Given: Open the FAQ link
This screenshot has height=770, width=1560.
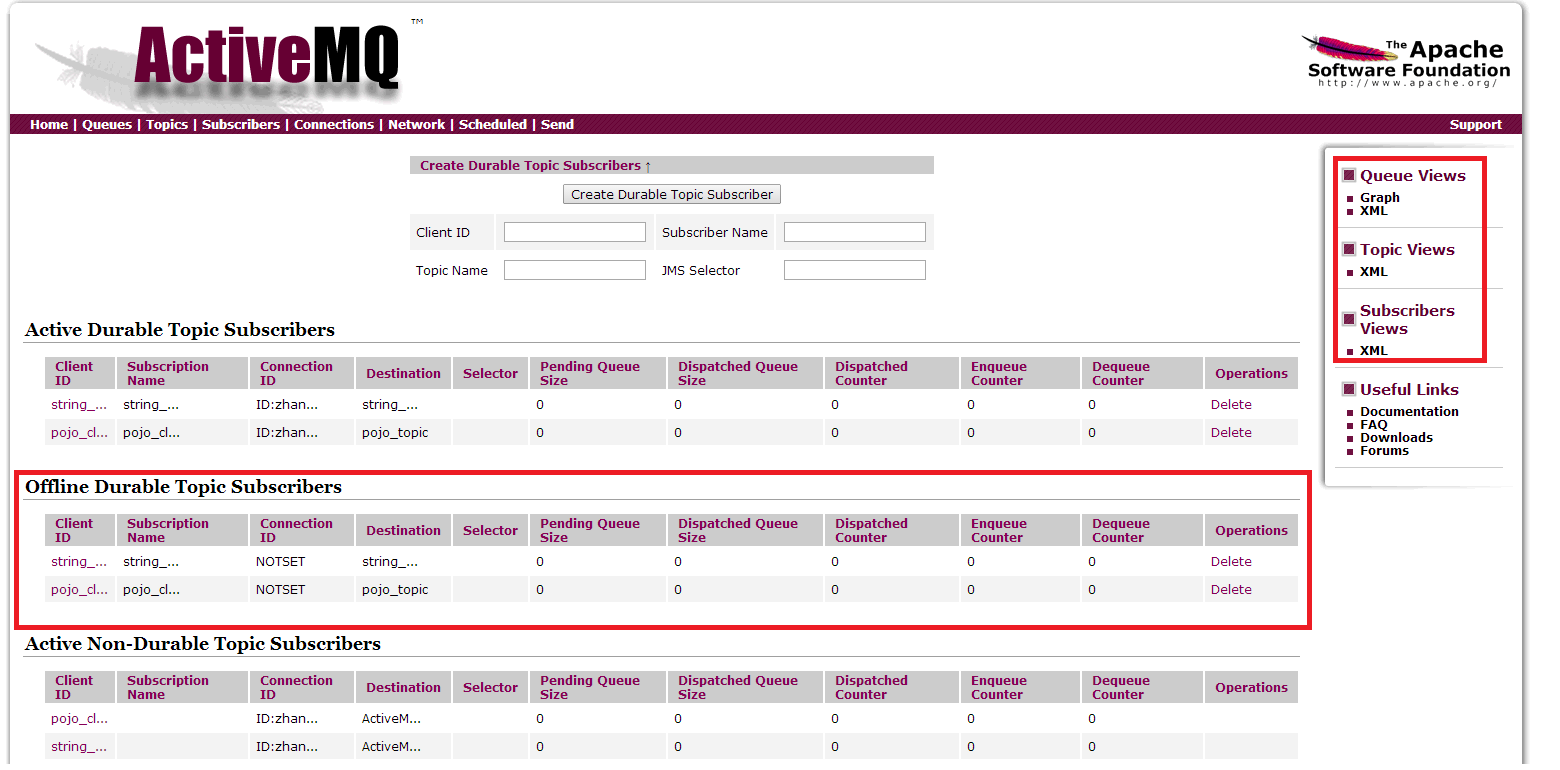Looking at the screenshot, I should pos(1374,425).
